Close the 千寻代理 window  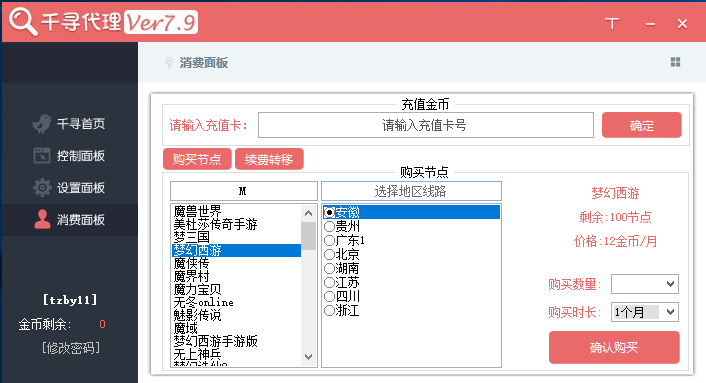click(x=683, y=23)
